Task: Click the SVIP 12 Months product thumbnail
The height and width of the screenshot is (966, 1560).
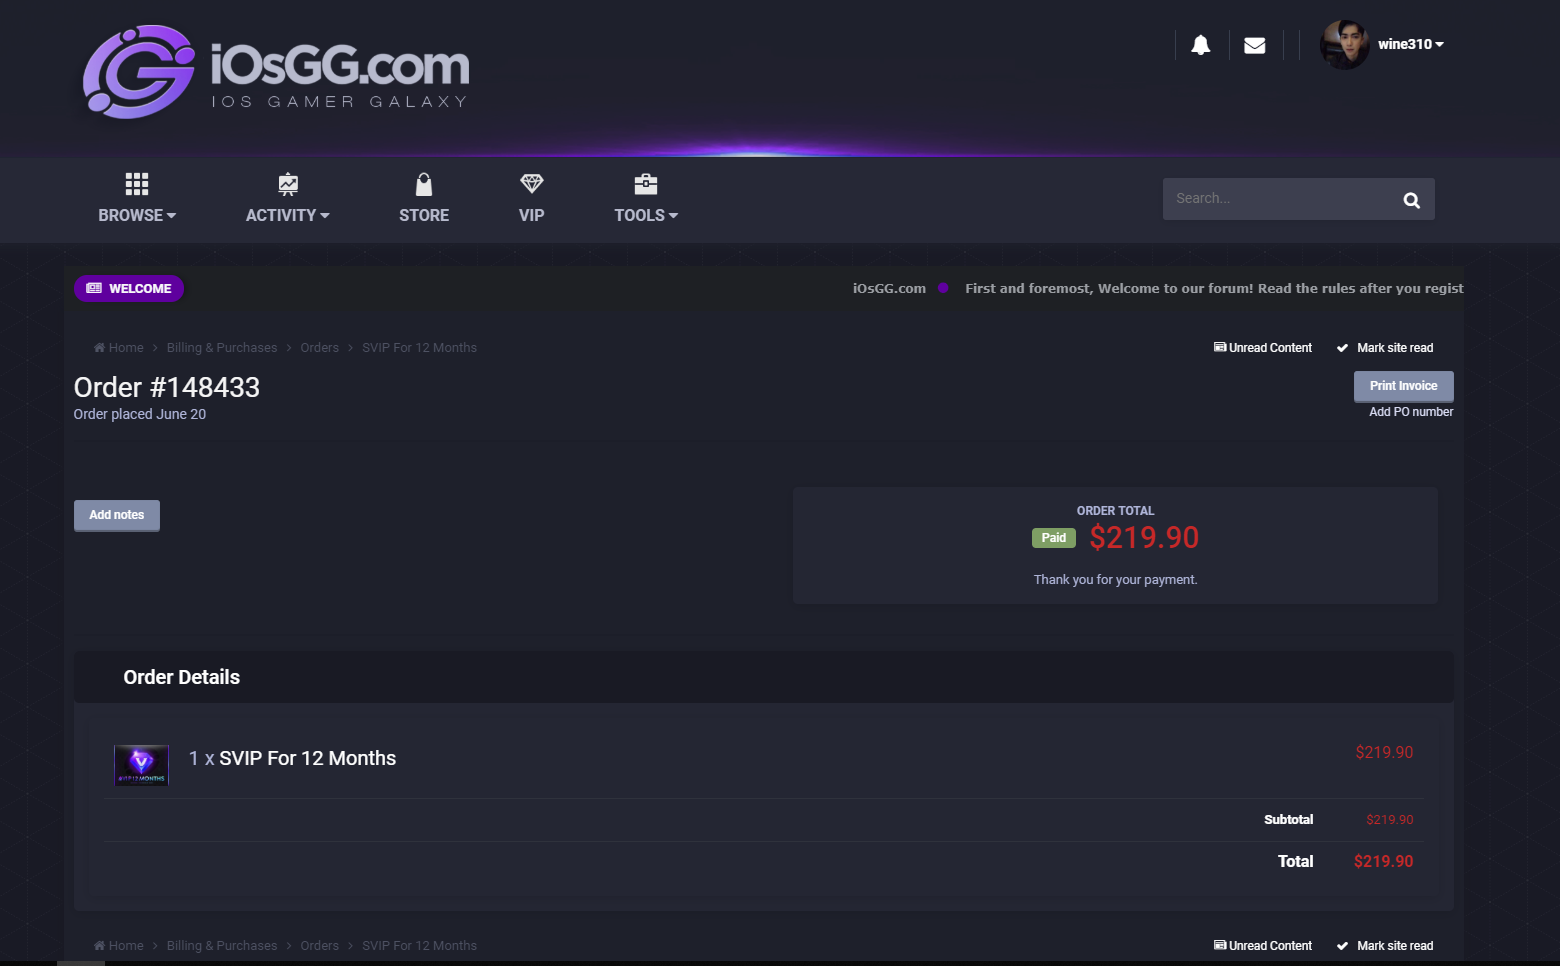Action: tap(141, 765)
